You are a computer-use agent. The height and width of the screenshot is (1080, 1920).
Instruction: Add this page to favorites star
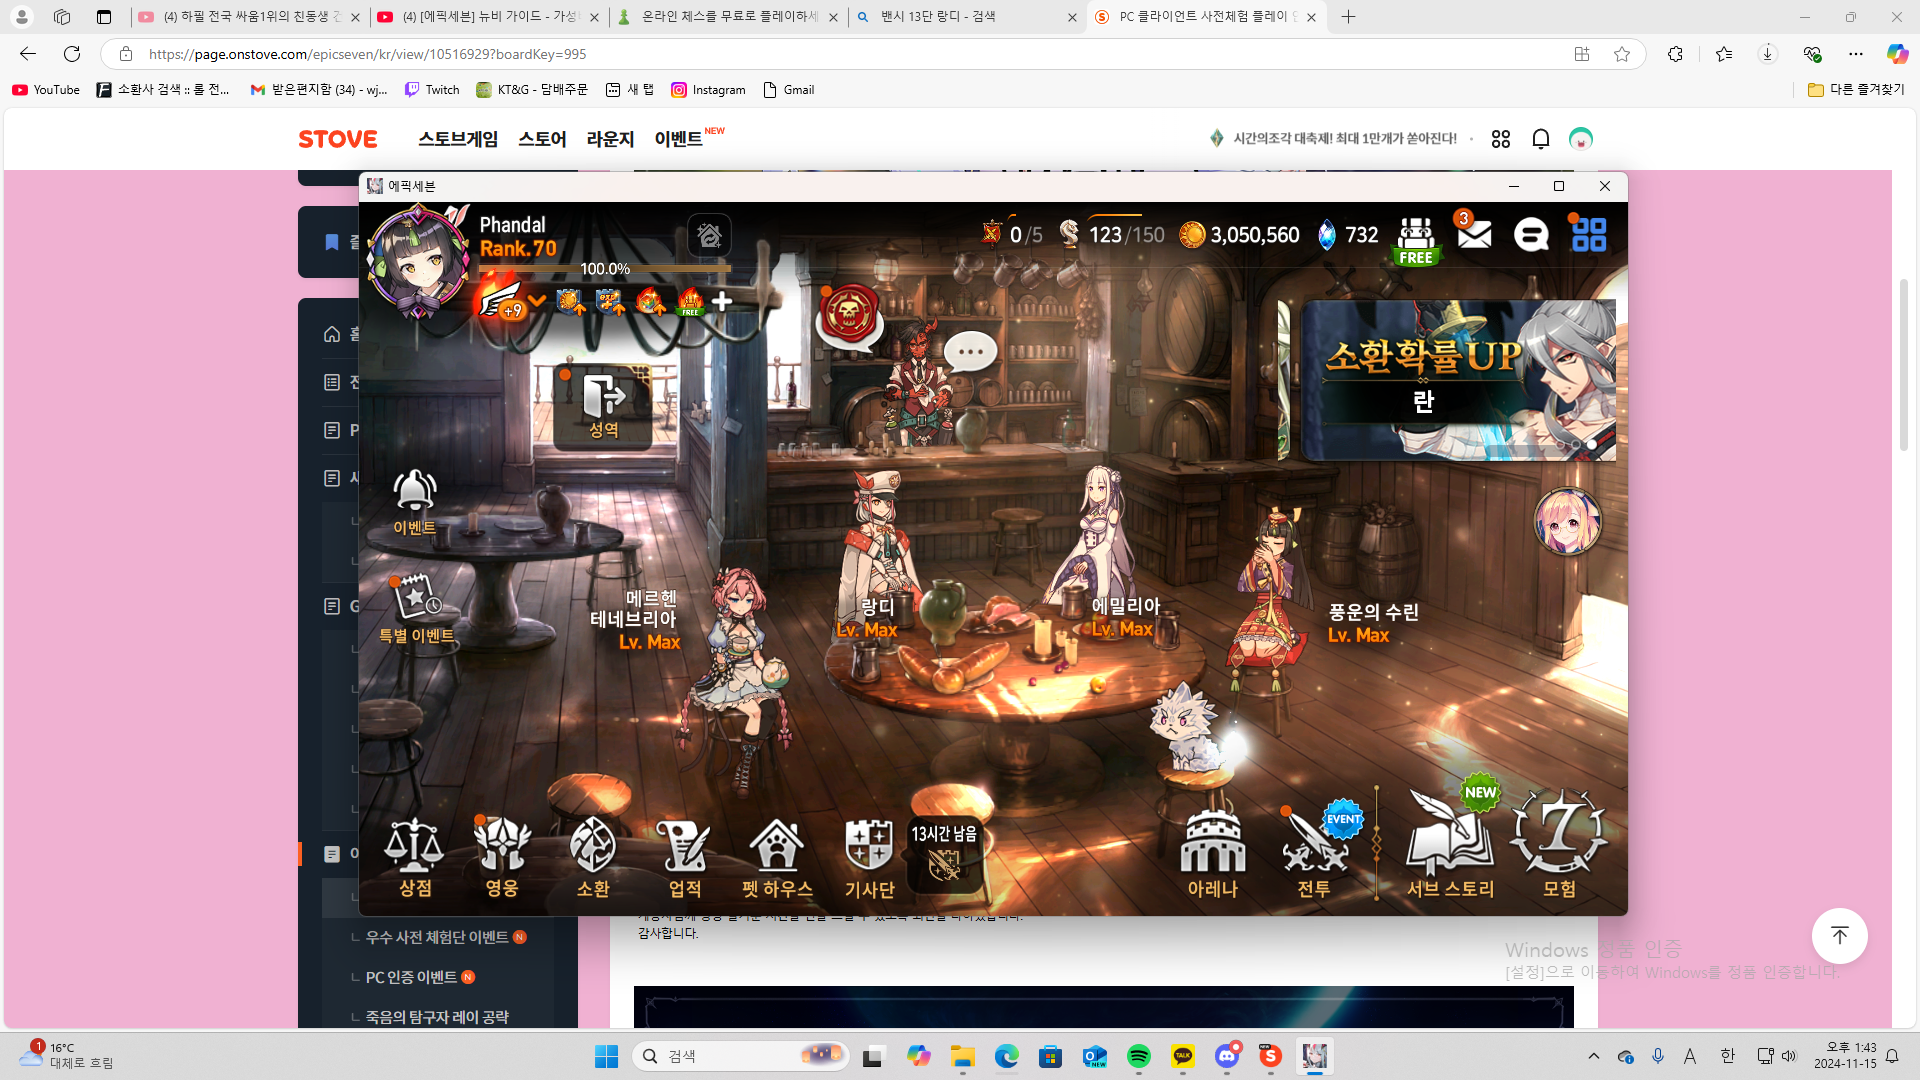(1621, 54)
